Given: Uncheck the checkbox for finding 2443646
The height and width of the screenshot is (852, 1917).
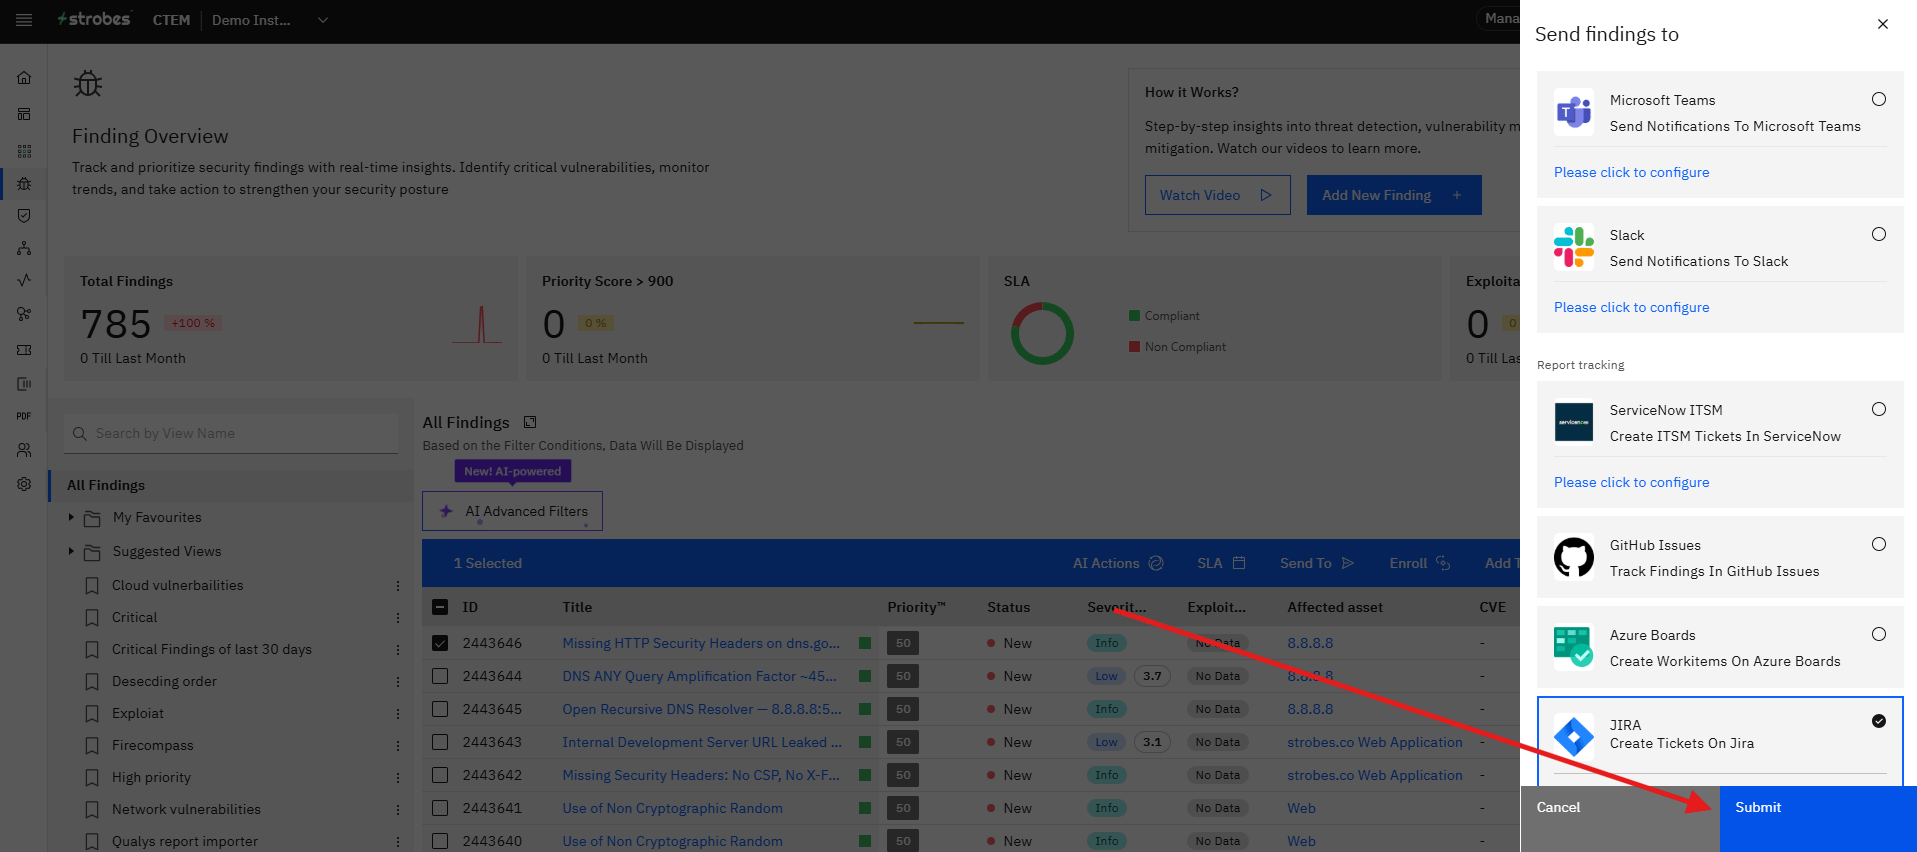Looking at the screenshot, I should (x=440, y=643).
